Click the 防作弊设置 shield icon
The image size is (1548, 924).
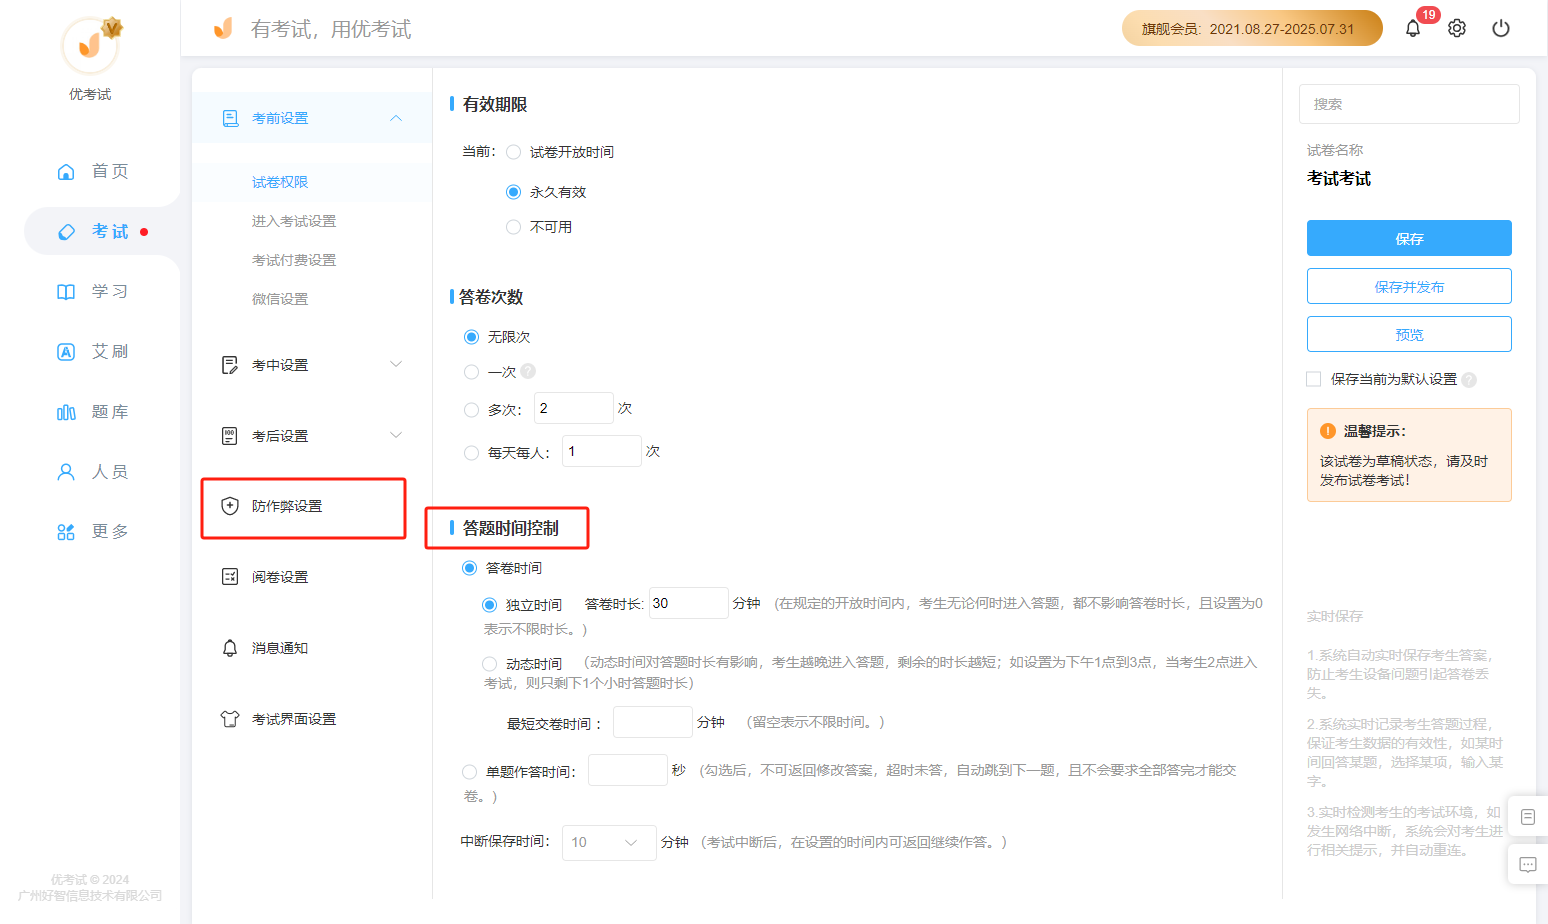click(230, 506)
